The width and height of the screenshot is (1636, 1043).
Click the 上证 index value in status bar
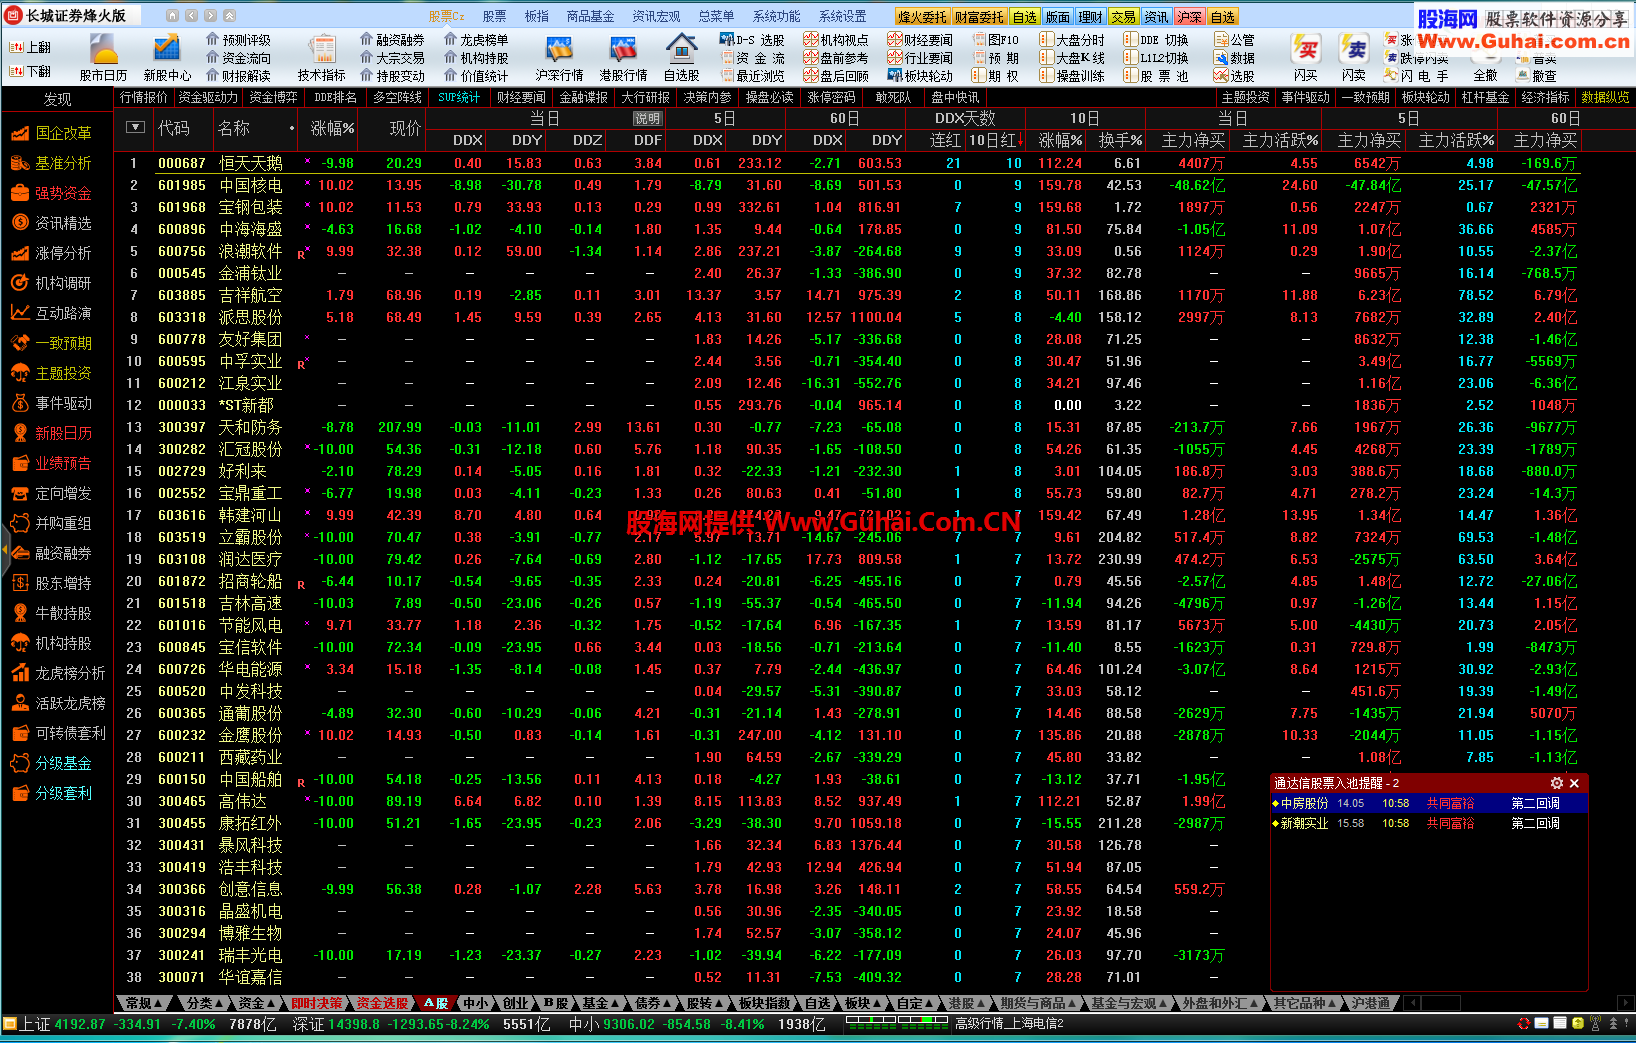pyautogui.click(x=80, y=1024)
